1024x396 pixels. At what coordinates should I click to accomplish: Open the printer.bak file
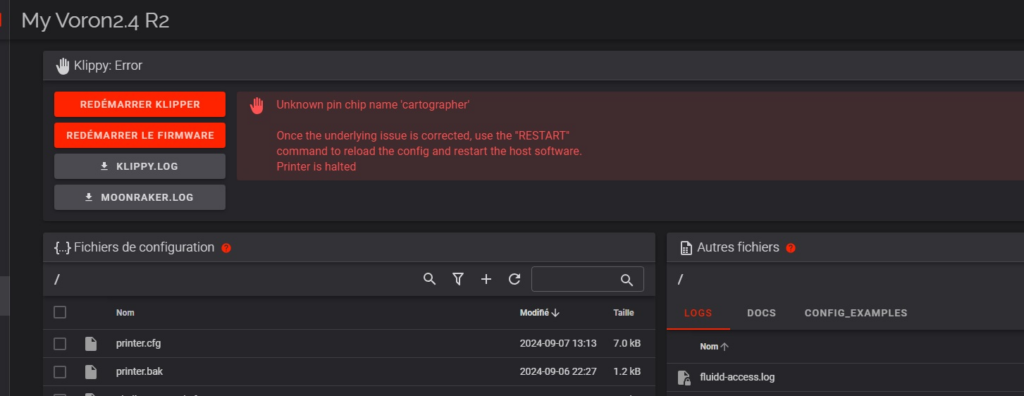(139, 372)
